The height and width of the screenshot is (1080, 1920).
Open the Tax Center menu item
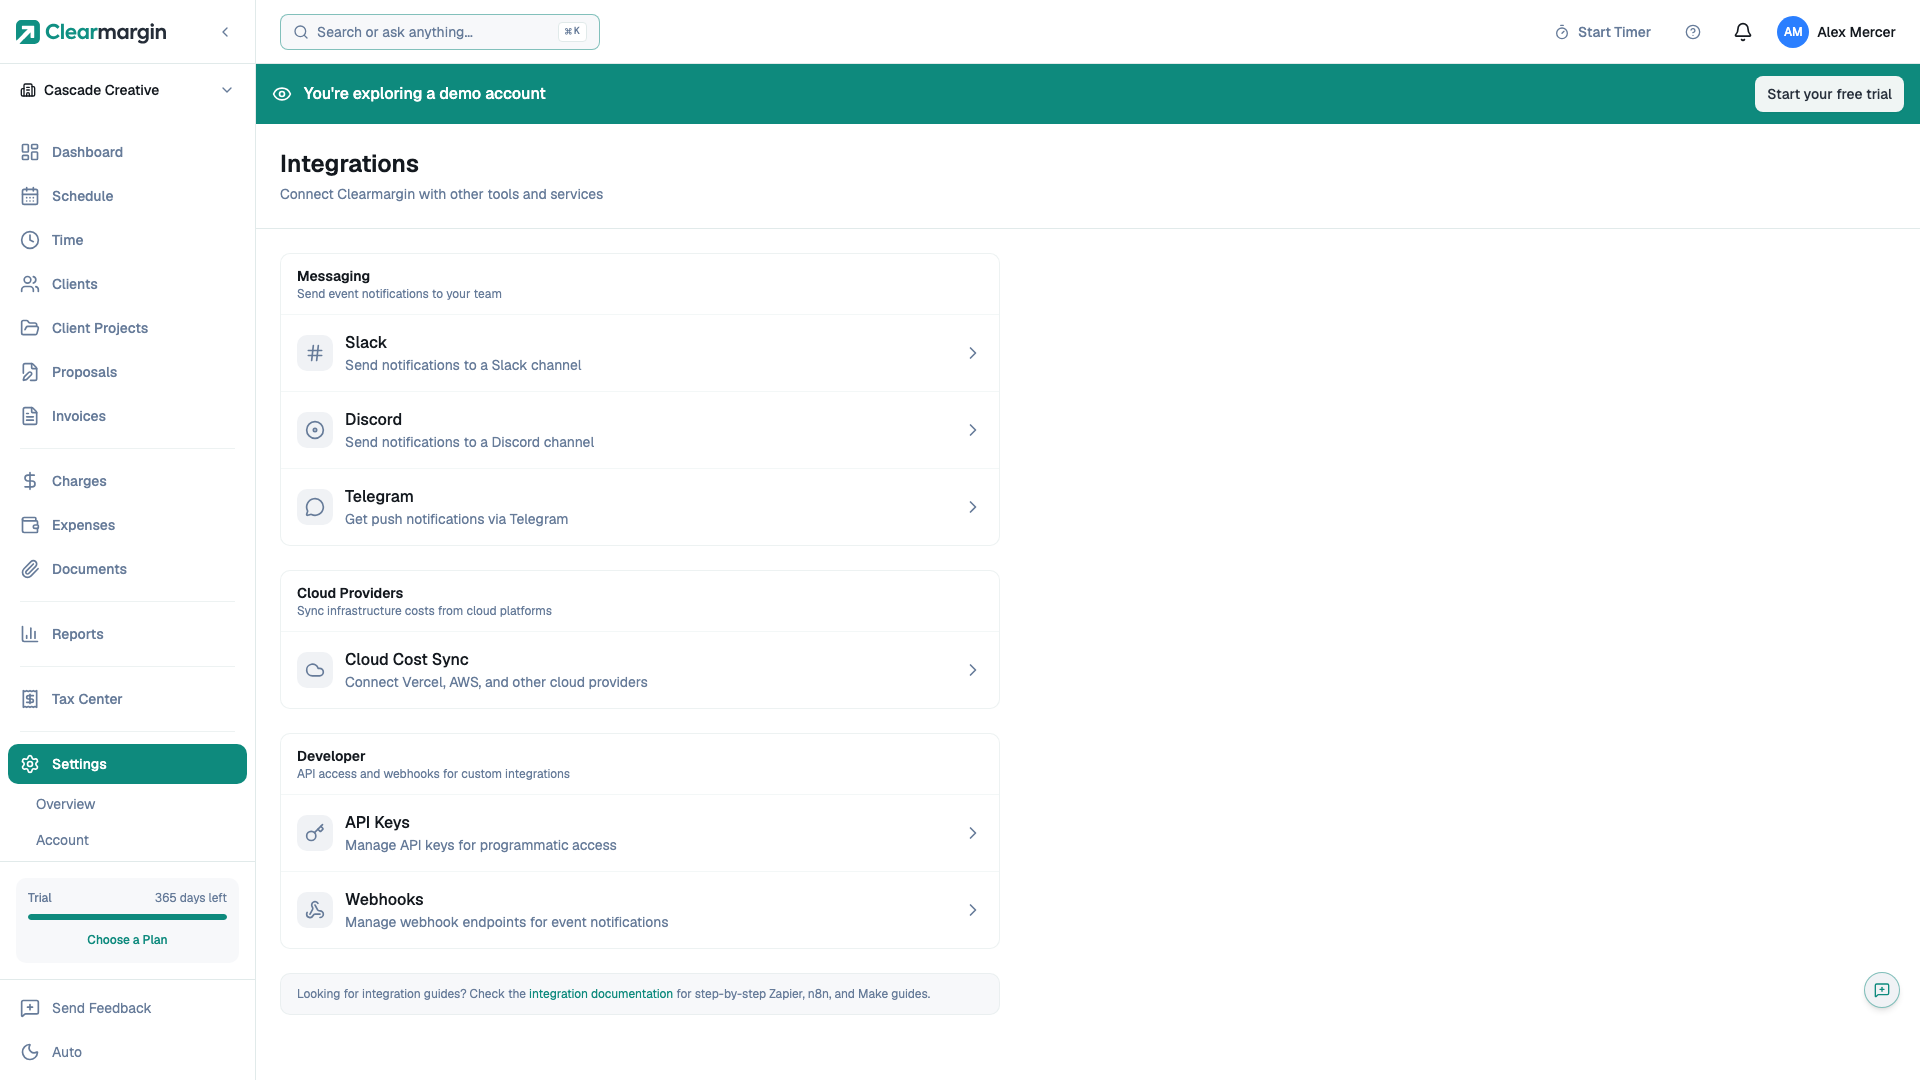pos(87,699)
